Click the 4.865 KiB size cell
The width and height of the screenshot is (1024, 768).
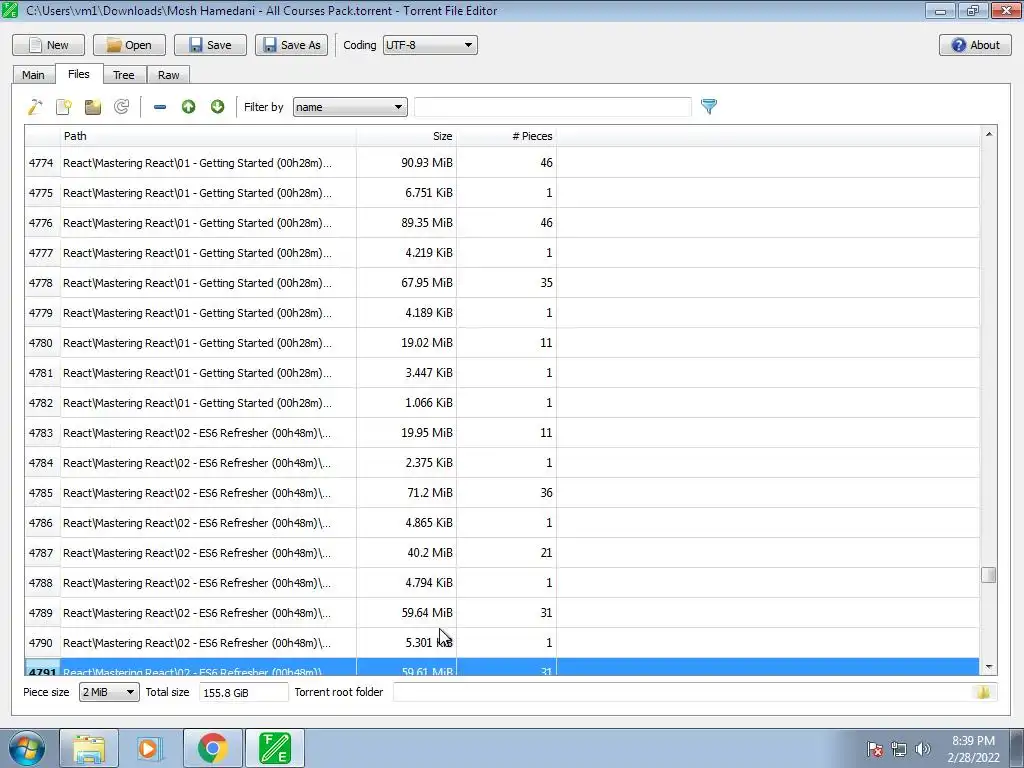406,523
